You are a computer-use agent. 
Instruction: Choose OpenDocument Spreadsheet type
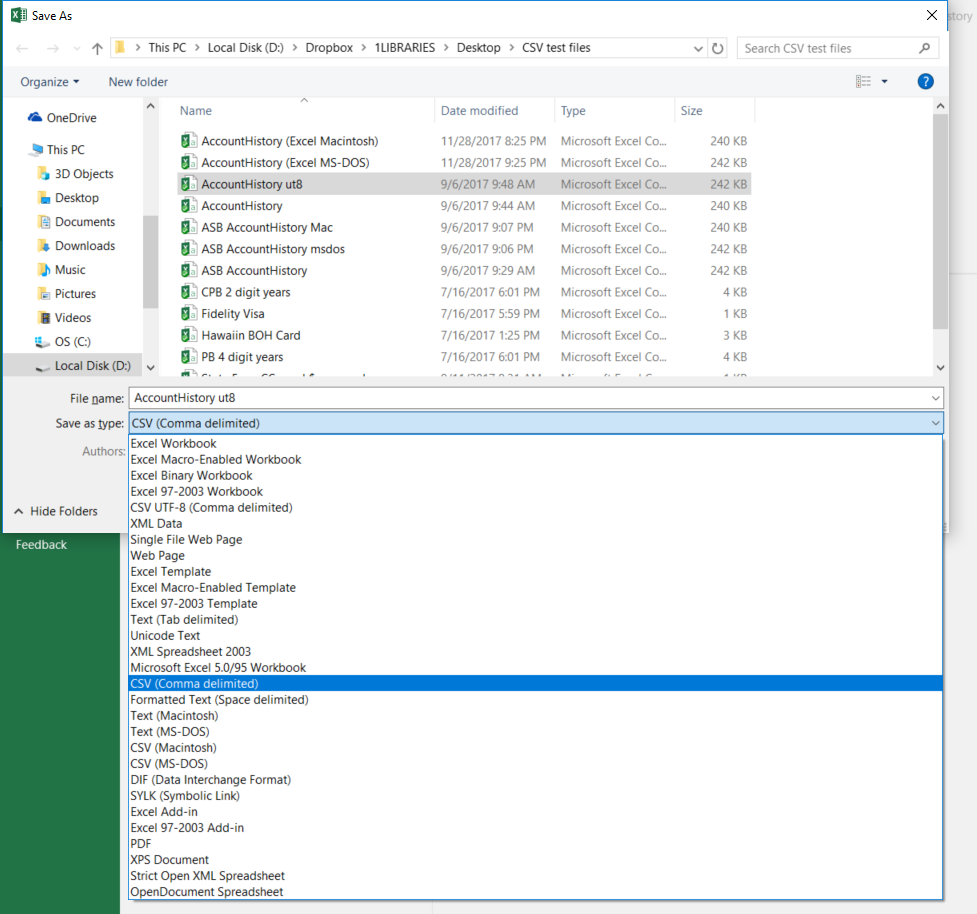[x=535, y=892]
